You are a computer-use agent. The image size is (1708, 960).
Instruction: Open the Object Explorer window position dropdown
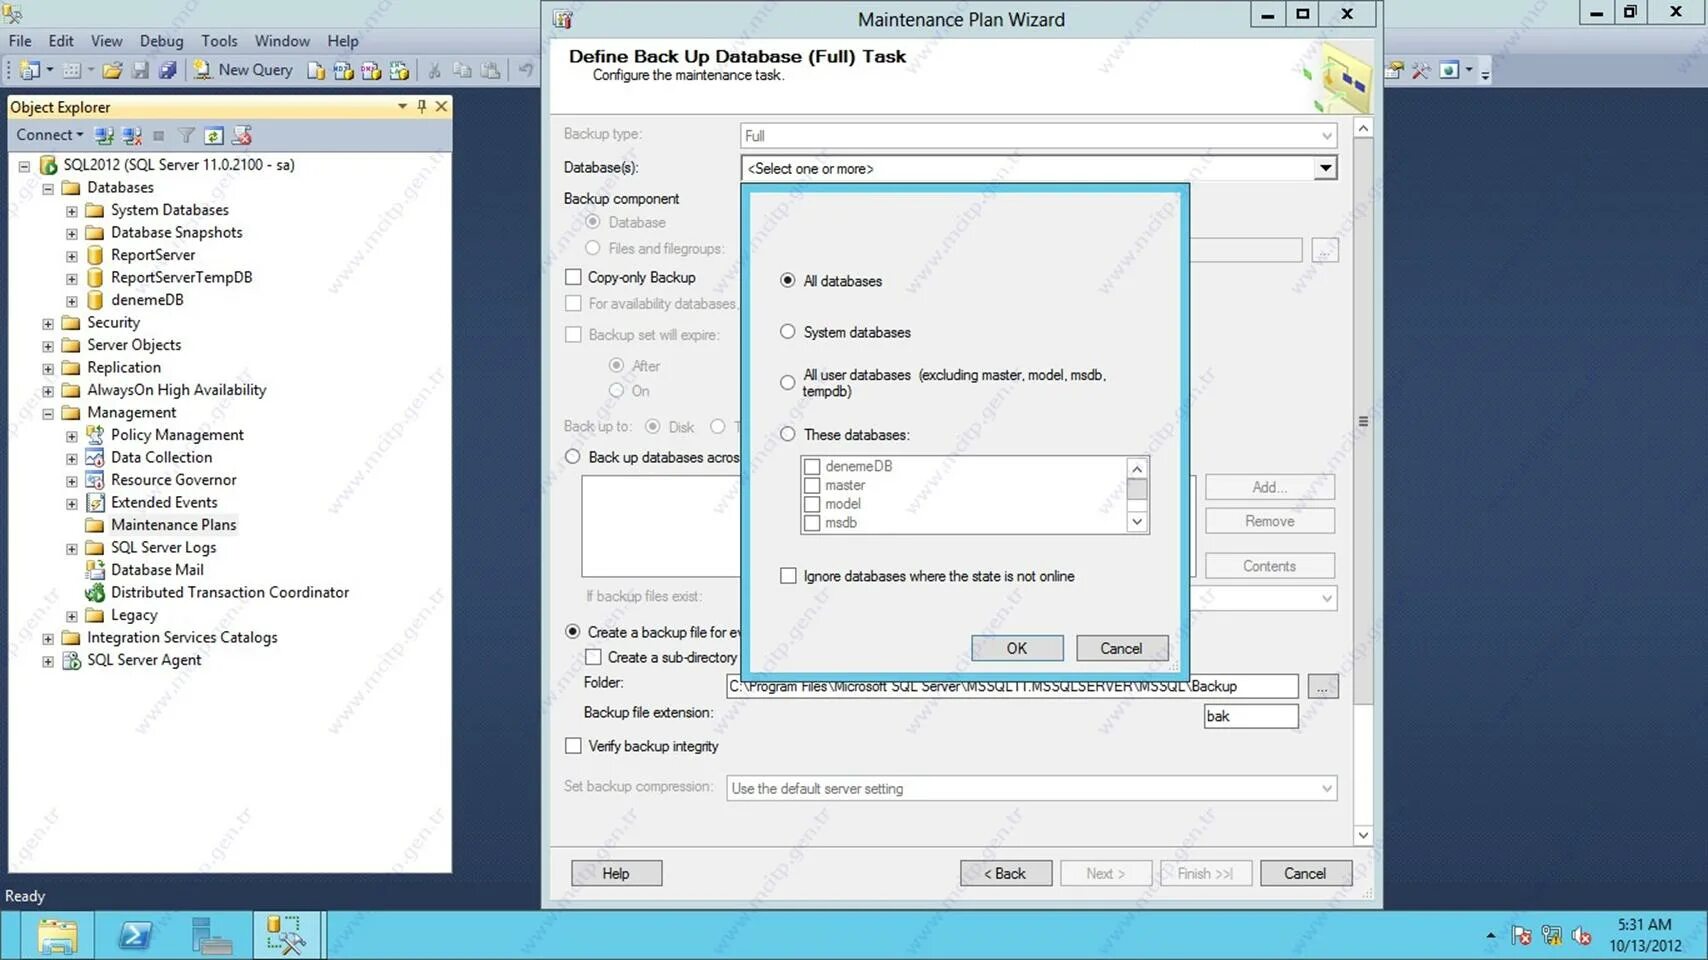click(402, 106)
